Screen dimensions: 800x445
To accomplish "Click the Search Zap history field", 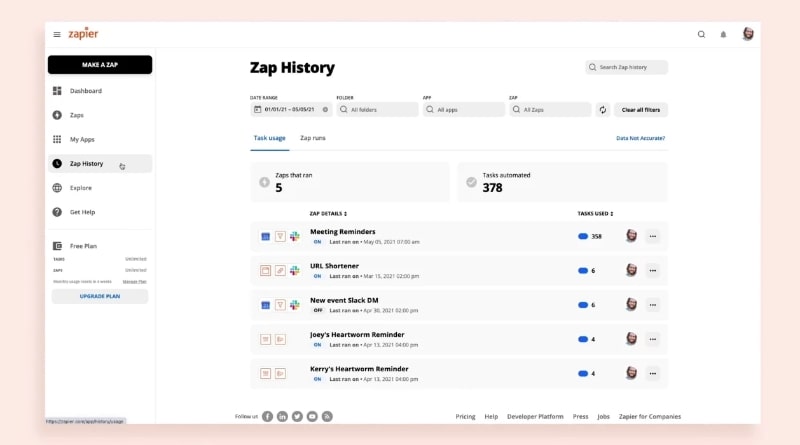I will click(x=627, y=67).
